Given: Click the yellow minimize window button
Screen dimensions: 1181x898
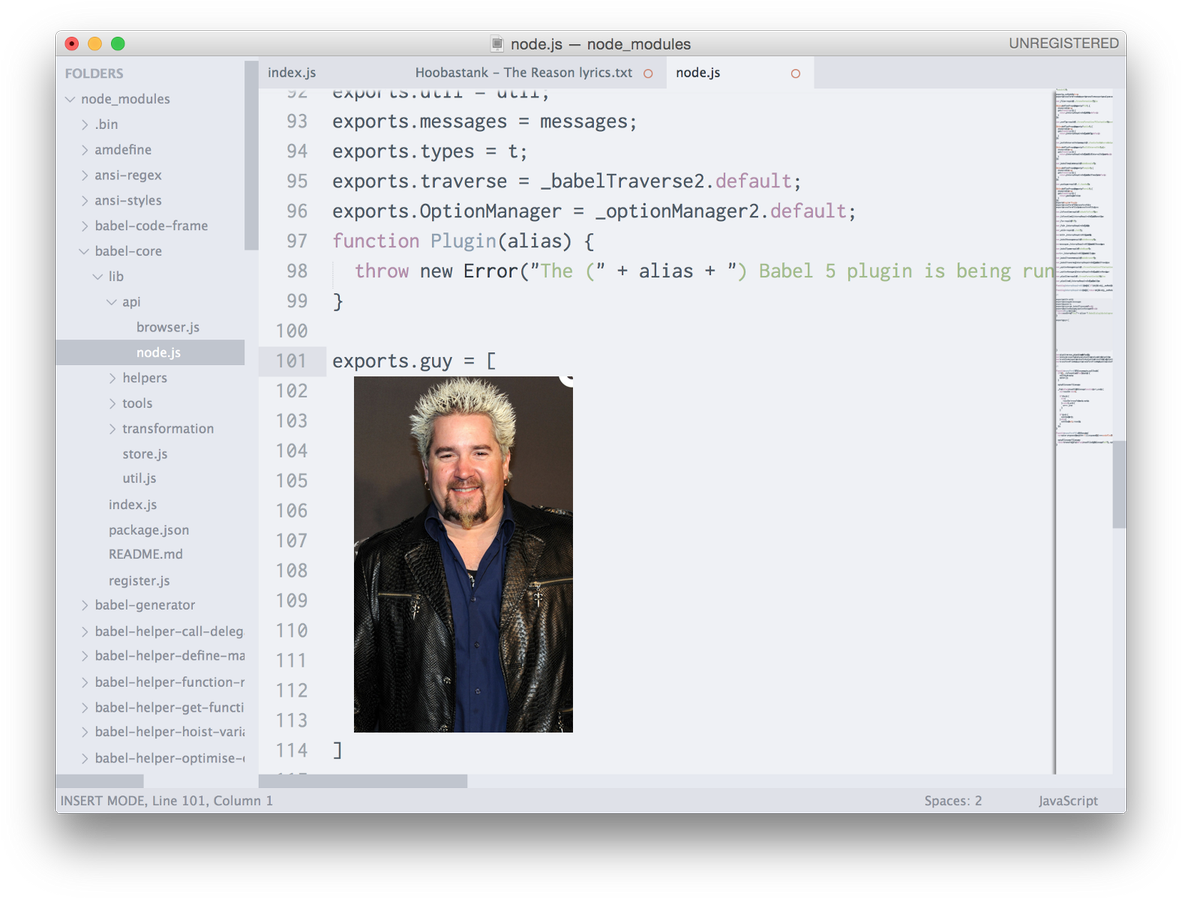Looking at the screenshot, I should [95, 44].
